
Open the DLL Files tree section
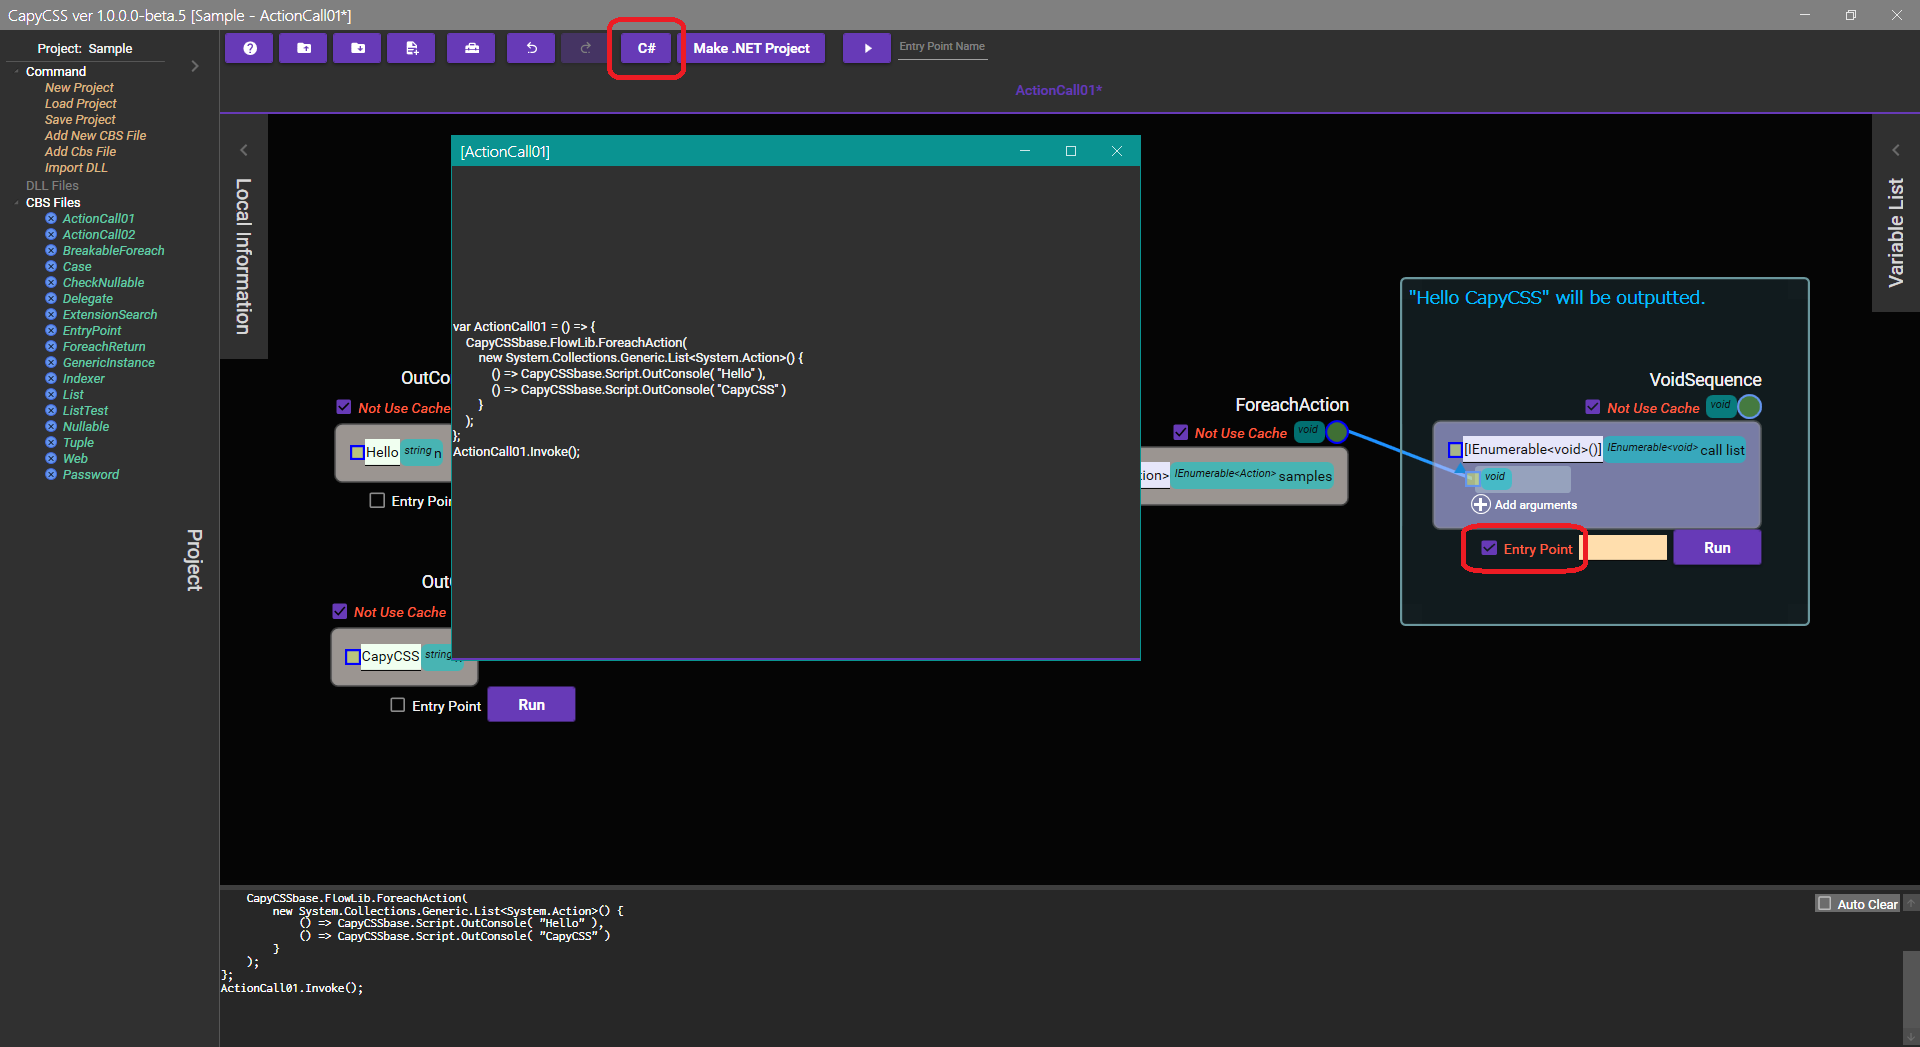click(52, 186)
